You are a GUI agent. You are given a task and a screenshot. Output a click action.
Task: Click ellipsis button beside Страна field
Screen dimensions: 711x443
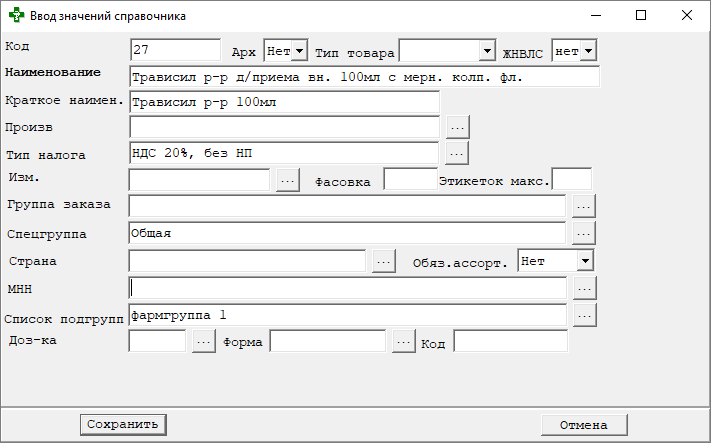(384, 261)
